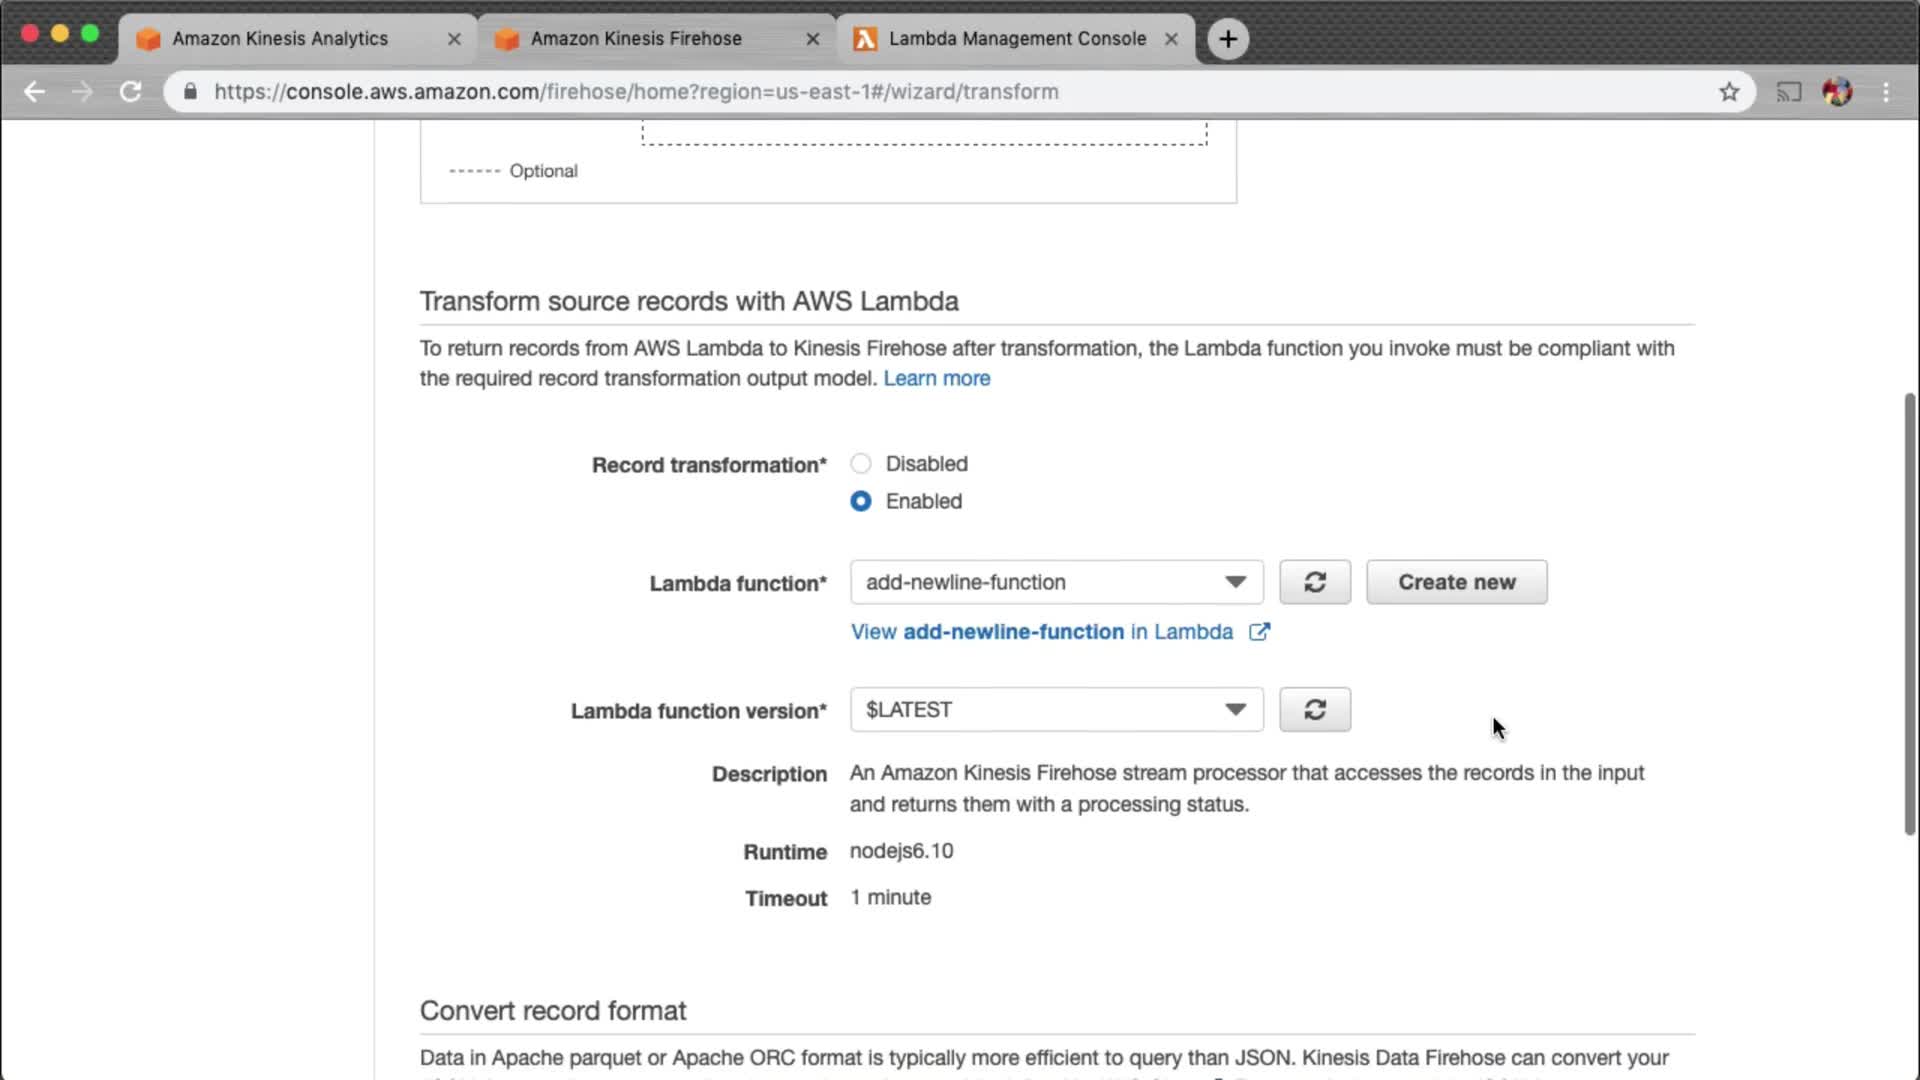The image size is (1920, 1080).
Task: Refresh the Lambda function list
Action: coord(1315,582)
